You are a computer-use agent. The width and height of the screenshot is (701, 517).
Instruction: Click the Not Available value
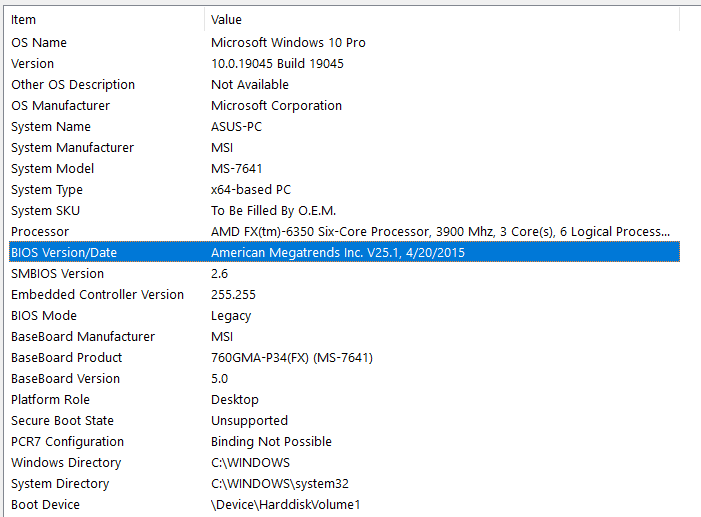coord(250,85)
